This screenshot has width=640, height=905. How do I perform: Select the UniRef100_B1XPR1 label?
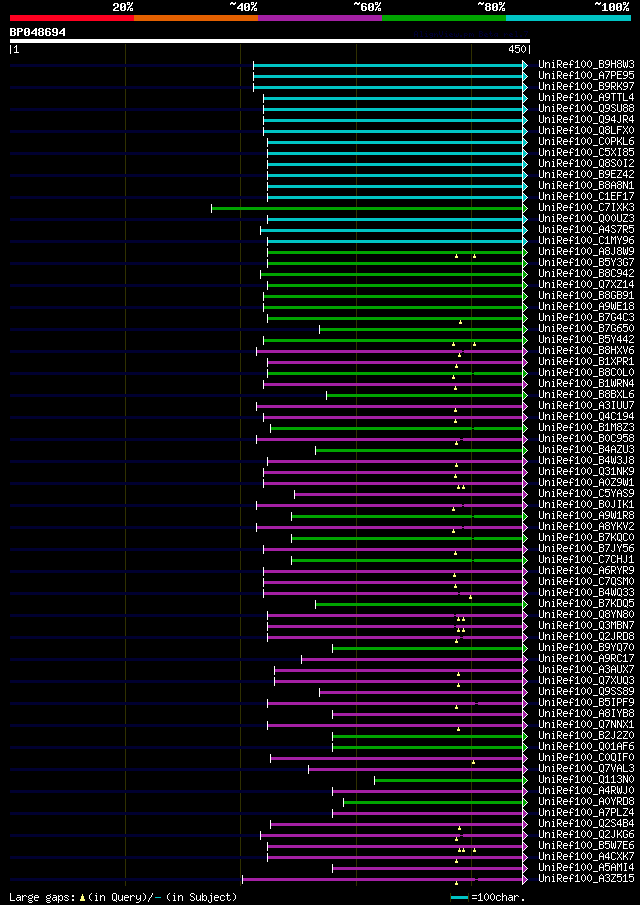point(586,362)
